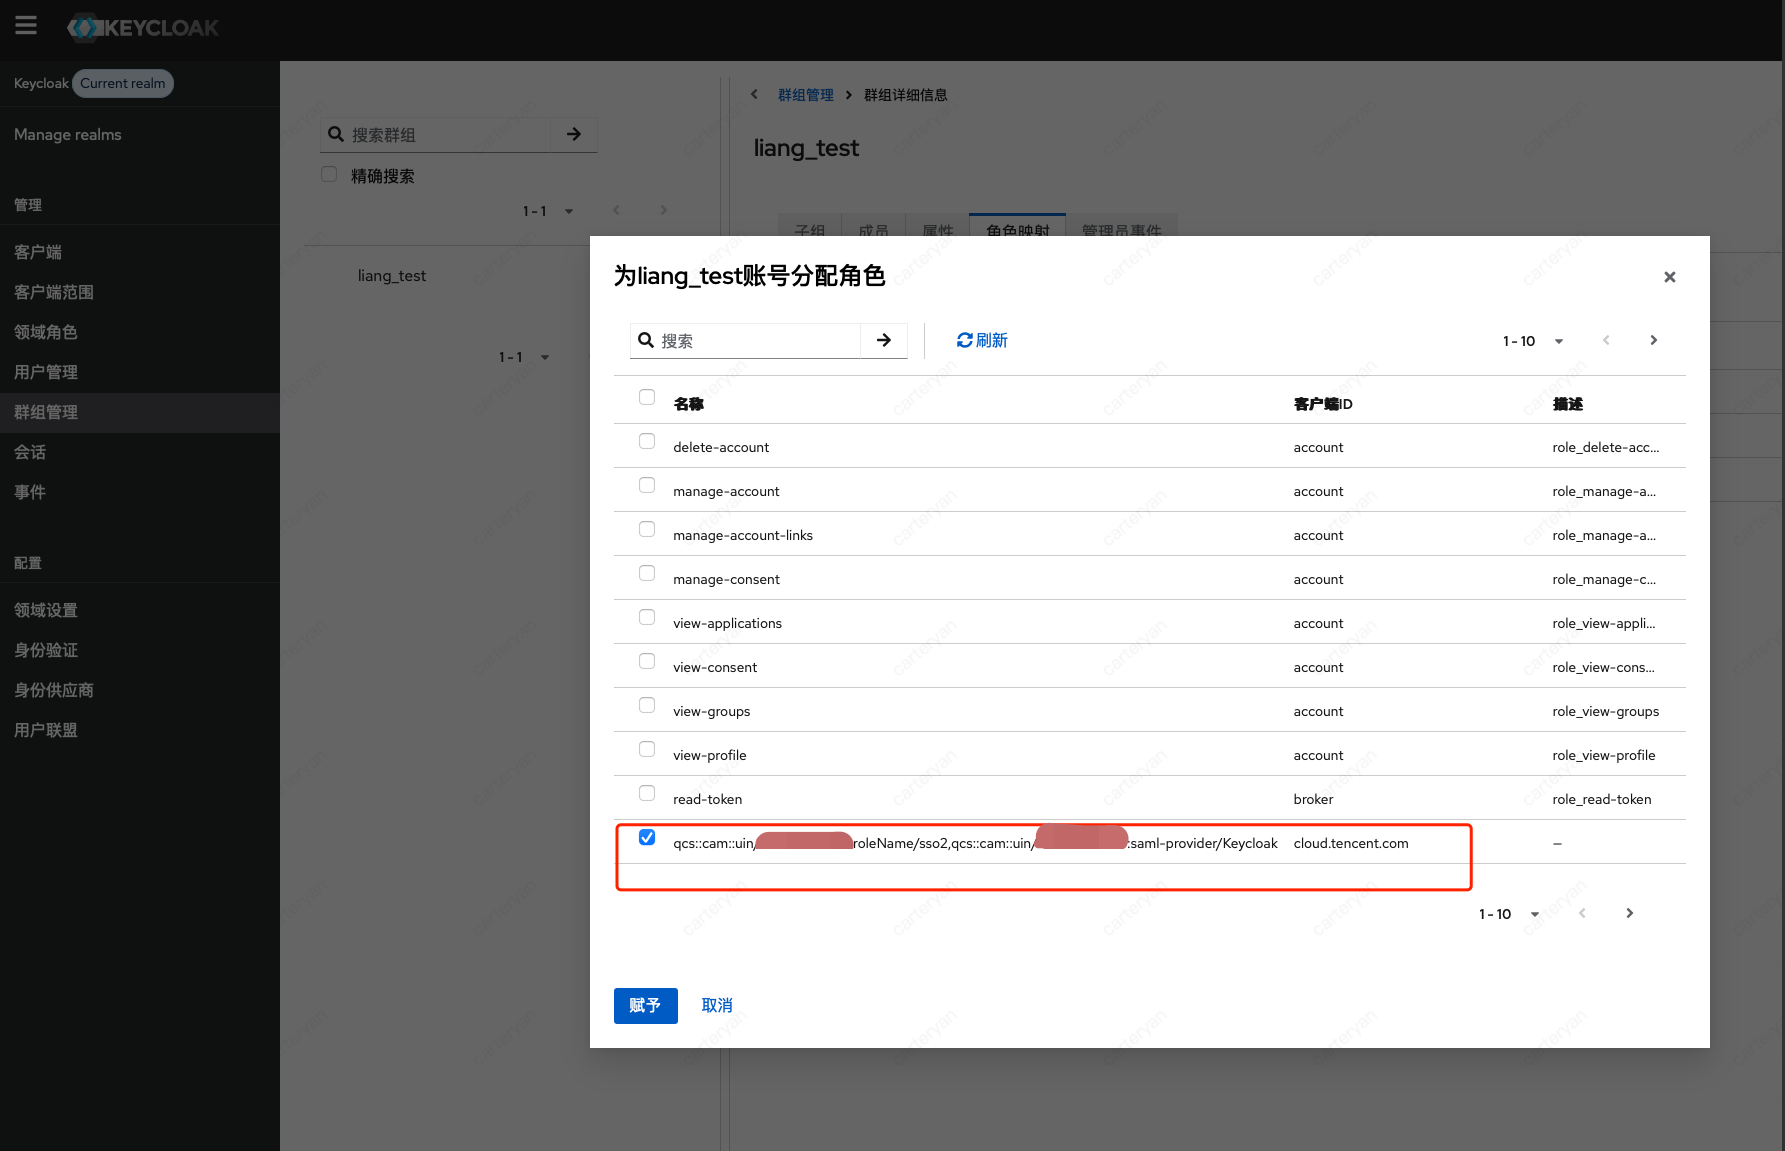Image resolution: width=1785 pixels, height=1151 pixels.
Task: Toggle the select-all roles header checkbox
Action: pos(647,398)
